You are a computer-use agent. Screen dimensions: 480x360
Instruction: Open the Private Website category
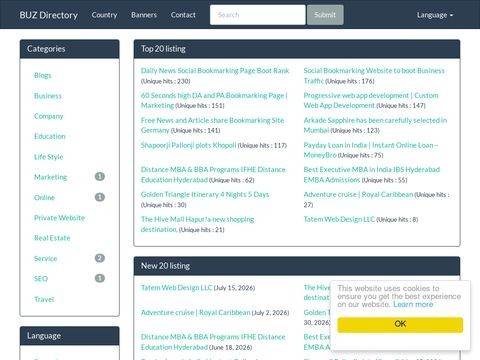click(59, 218)
